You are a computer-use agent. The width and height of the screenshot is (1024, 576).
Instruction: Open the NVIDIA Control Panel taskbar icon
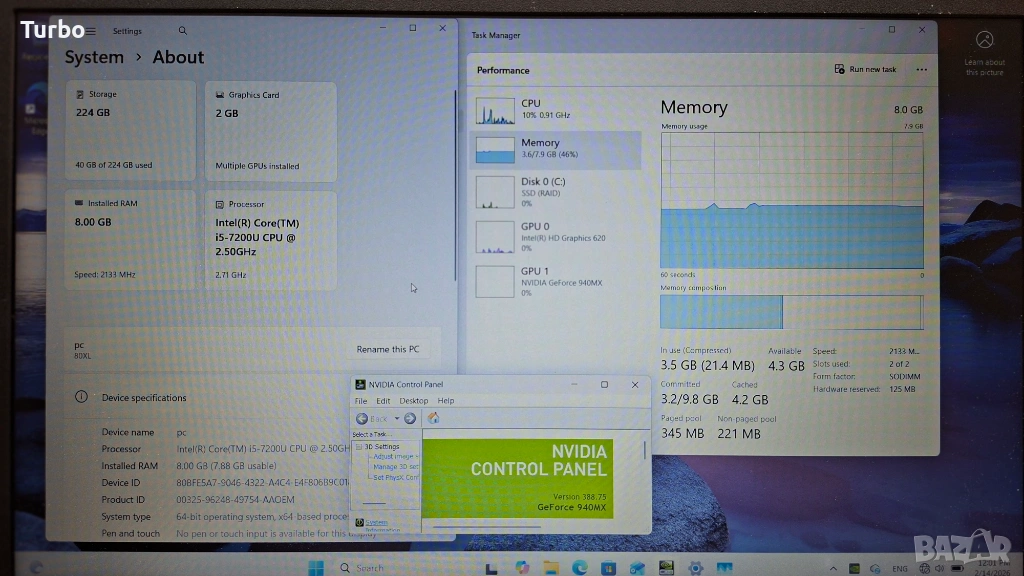[x=666, y=568]
